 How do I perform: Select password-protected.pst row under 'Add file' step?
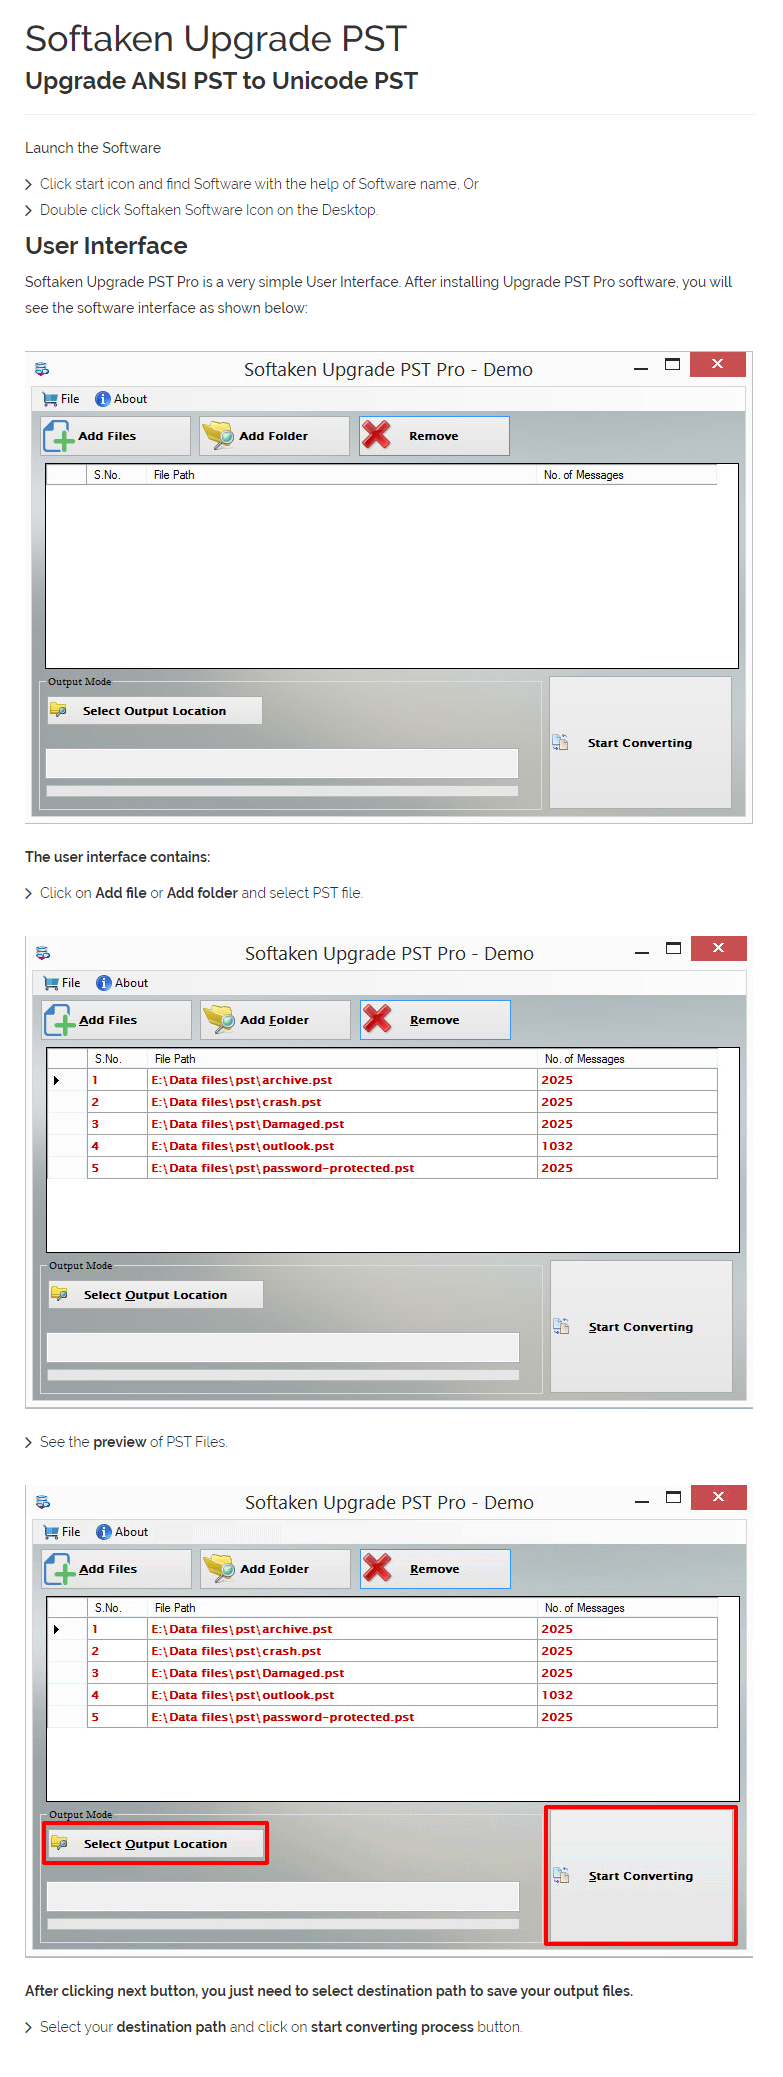(383, 1168)
